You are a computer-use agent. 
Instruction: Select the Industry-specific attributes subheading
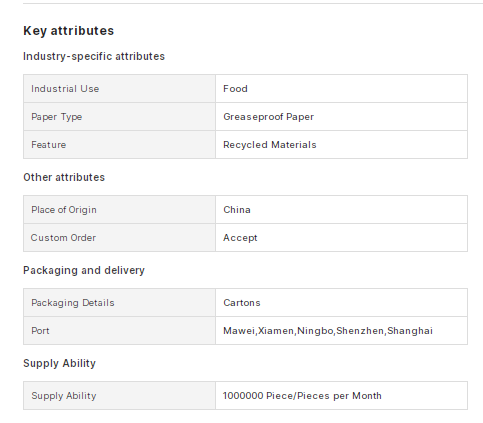94,56
